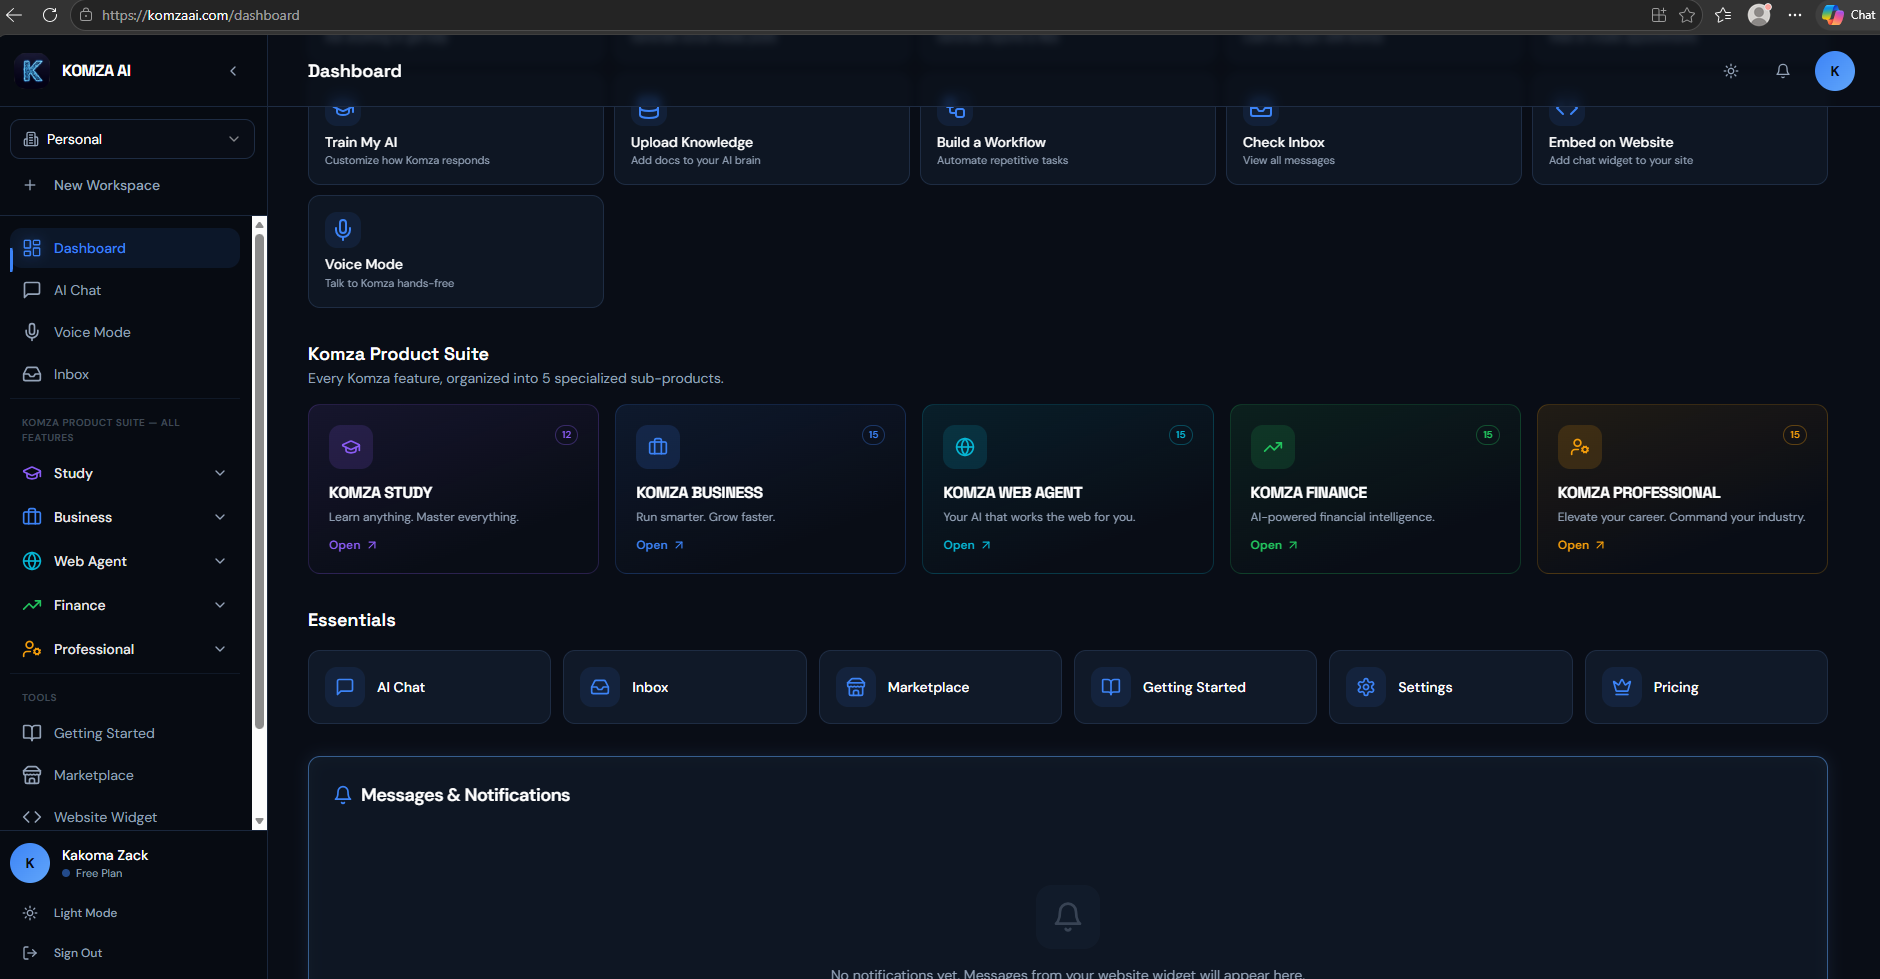The image size is (1880, 979).
Task: Click the Study graduation cap sidebar icon
Action: [x=32, y=473]
